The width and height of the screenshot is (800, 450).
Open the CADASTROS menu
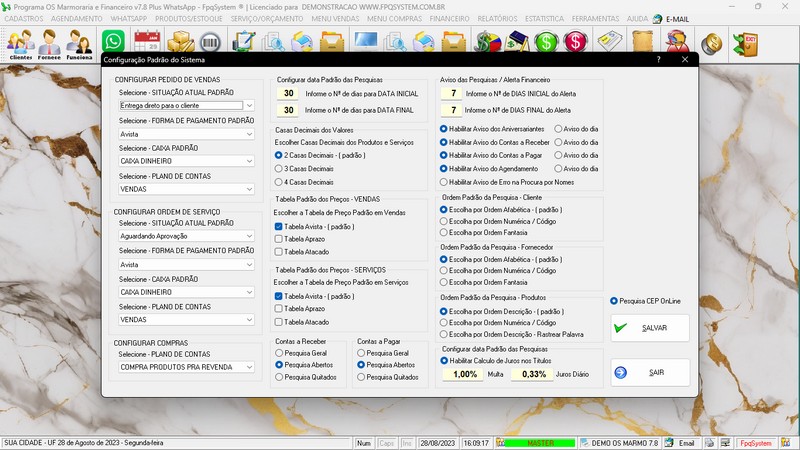(23, 19)
